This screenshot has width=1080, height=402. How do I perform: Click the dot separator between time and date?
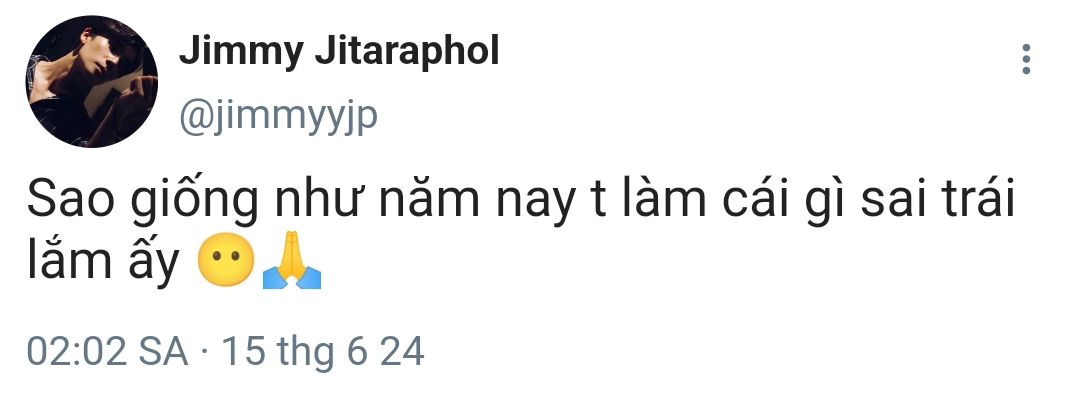205,353
